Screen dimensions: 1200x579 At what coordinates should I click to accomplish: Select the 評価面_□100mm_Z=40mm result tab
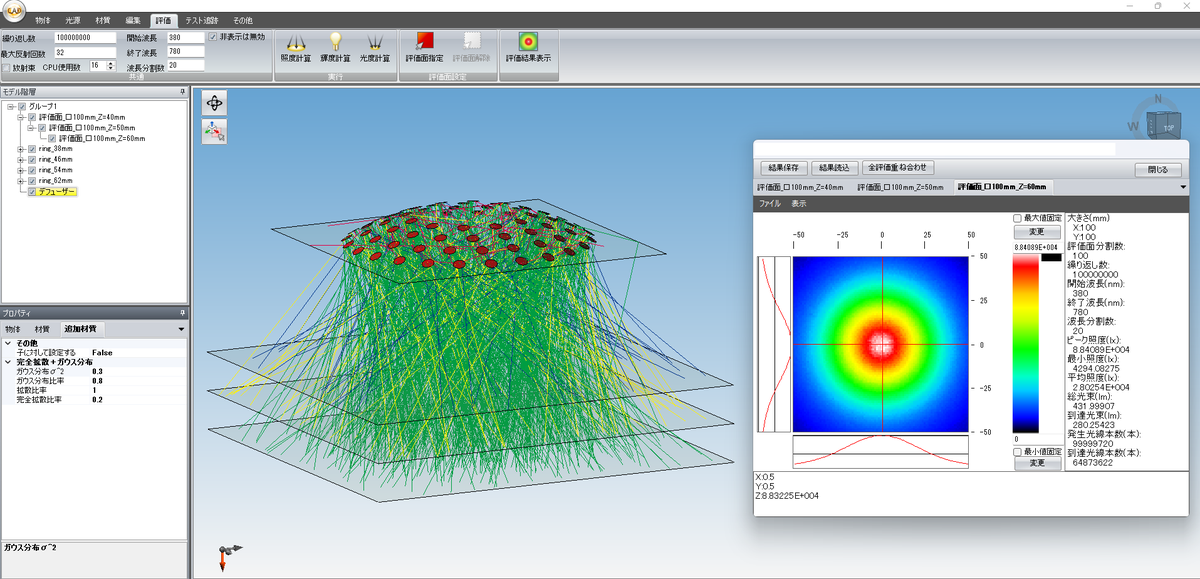point(800,187)
